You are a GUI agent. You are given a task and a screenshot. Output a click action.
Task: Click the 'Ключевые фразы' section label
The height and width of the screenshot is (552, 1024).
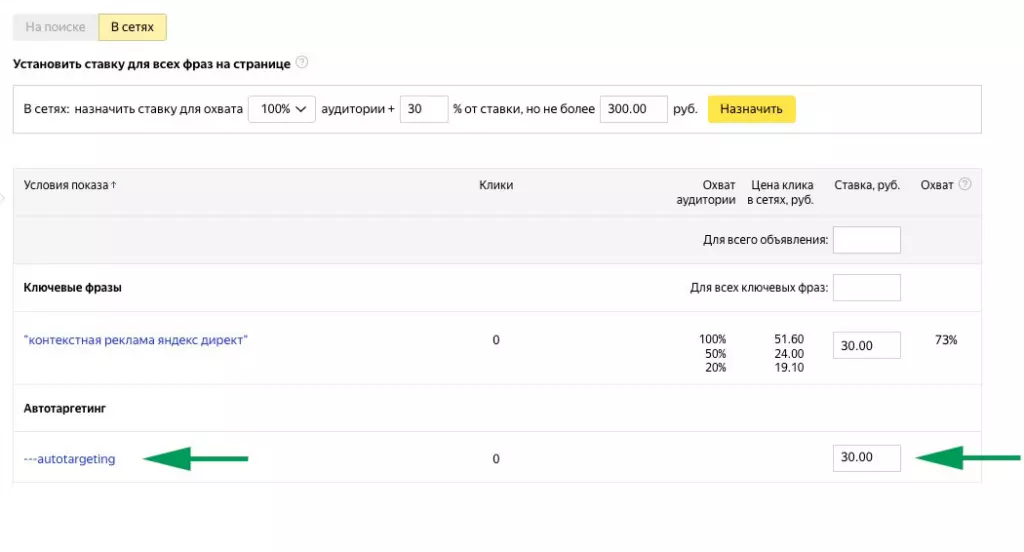coord(72,287)
